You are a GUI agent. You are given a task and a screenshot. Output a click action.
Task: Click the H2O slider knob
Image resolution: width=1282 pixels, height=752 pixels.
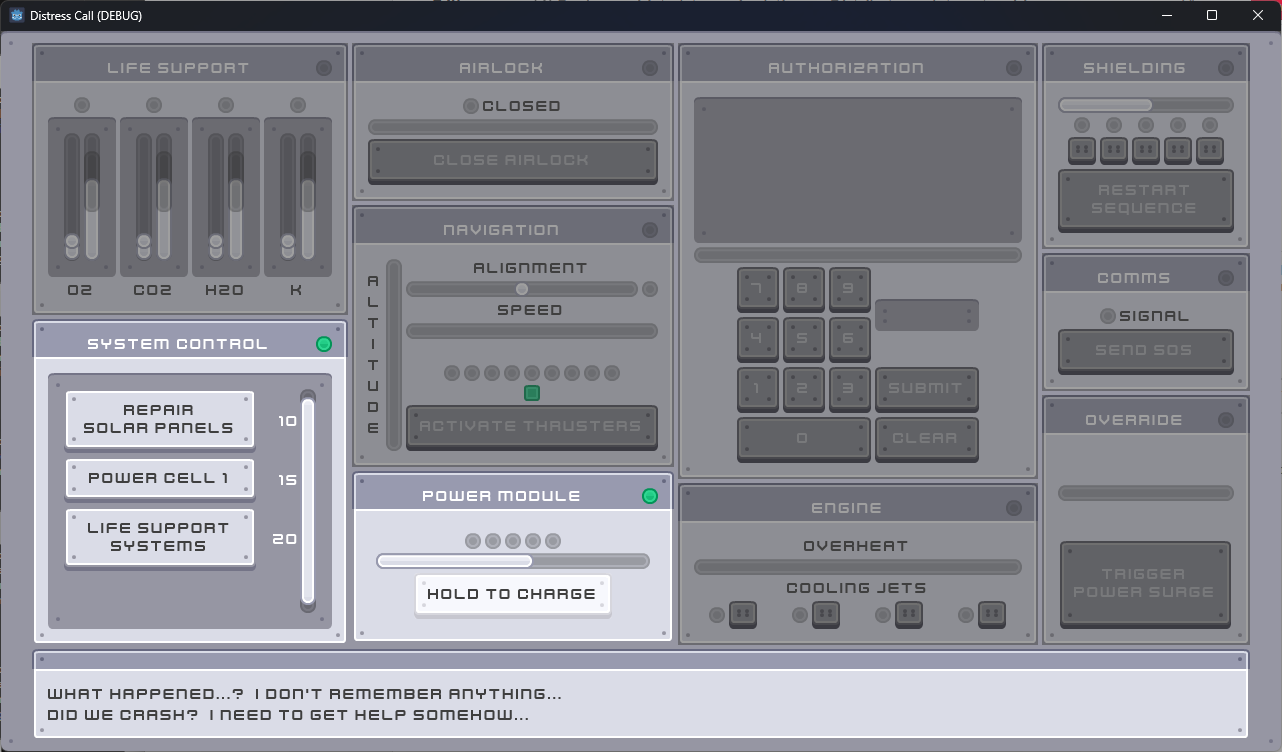coord(216,242)
